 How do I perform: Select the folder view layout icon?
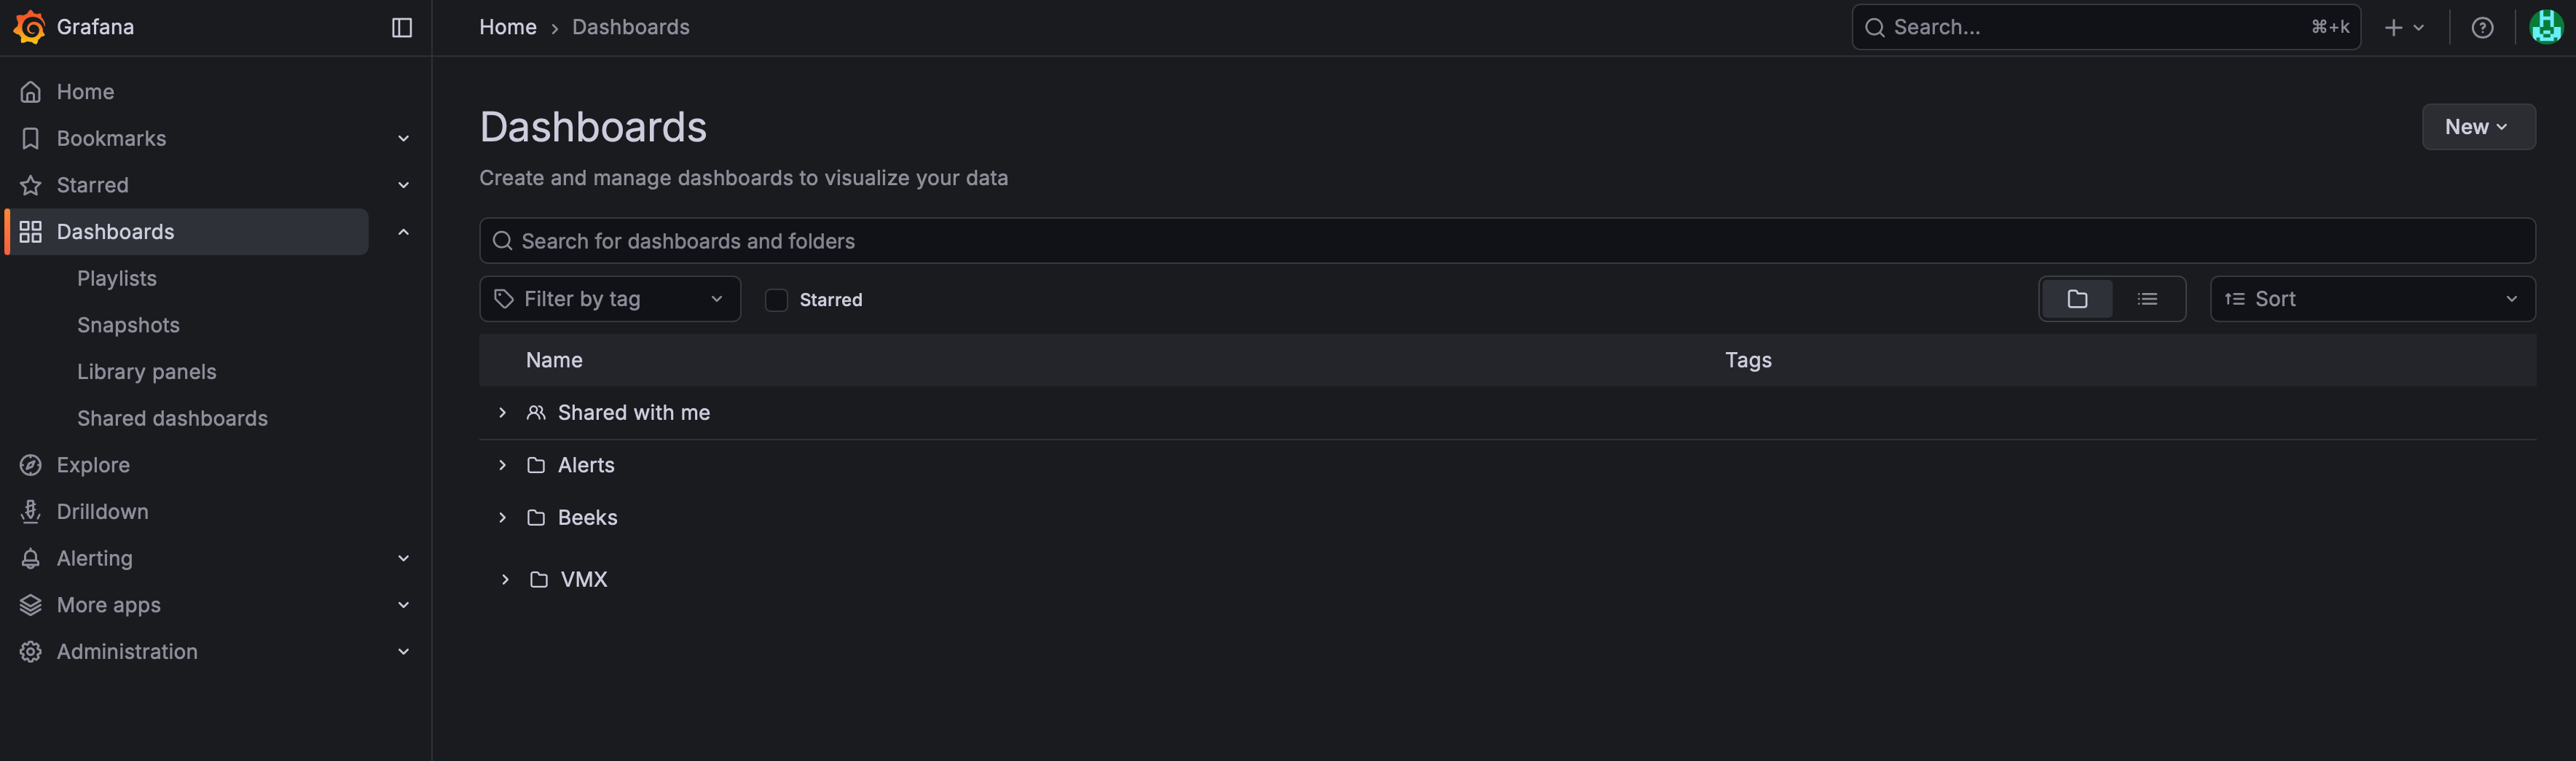(2077, 298)
